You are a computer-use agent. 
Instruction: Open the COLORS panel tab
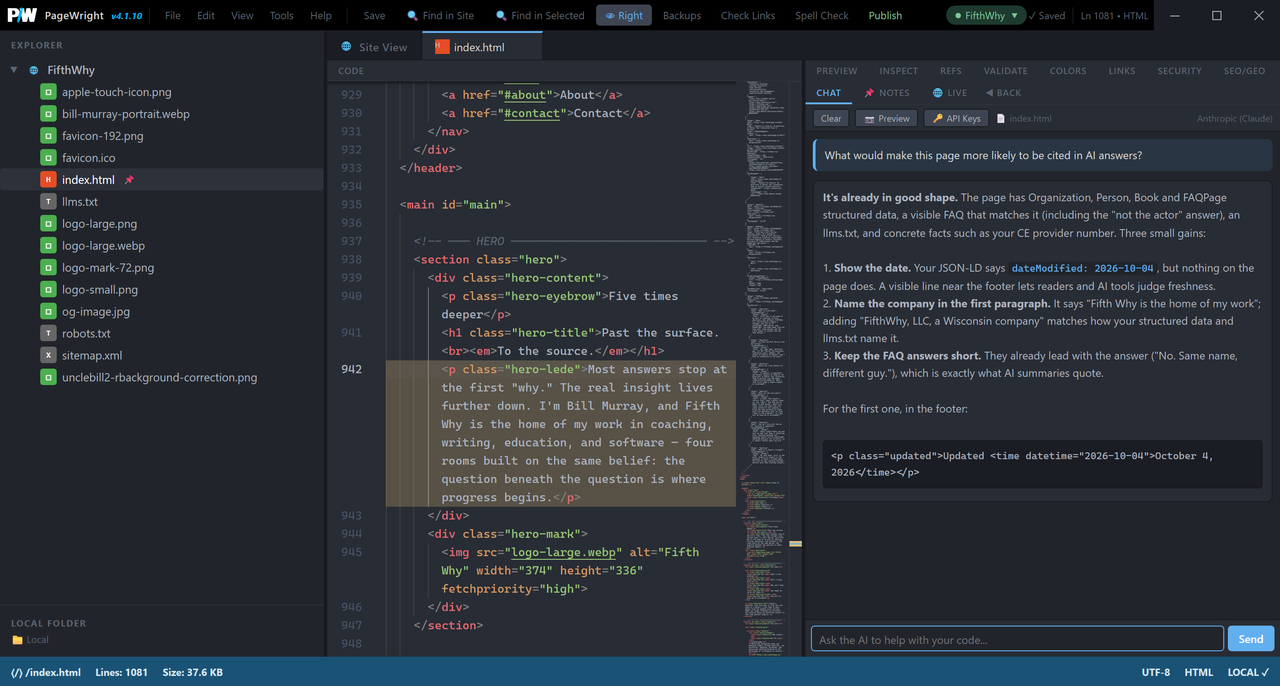[x=1068, y=71]
